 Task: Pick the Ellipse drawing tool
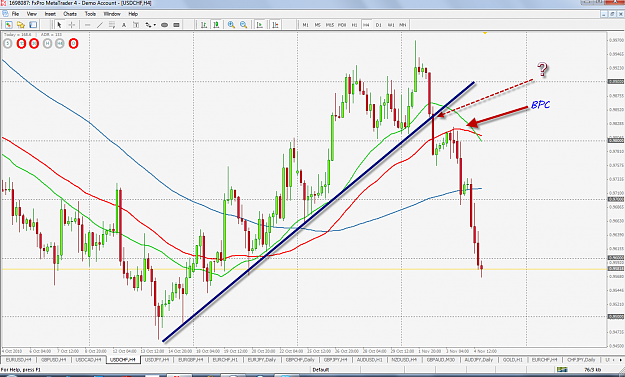[x=164, y=25]
